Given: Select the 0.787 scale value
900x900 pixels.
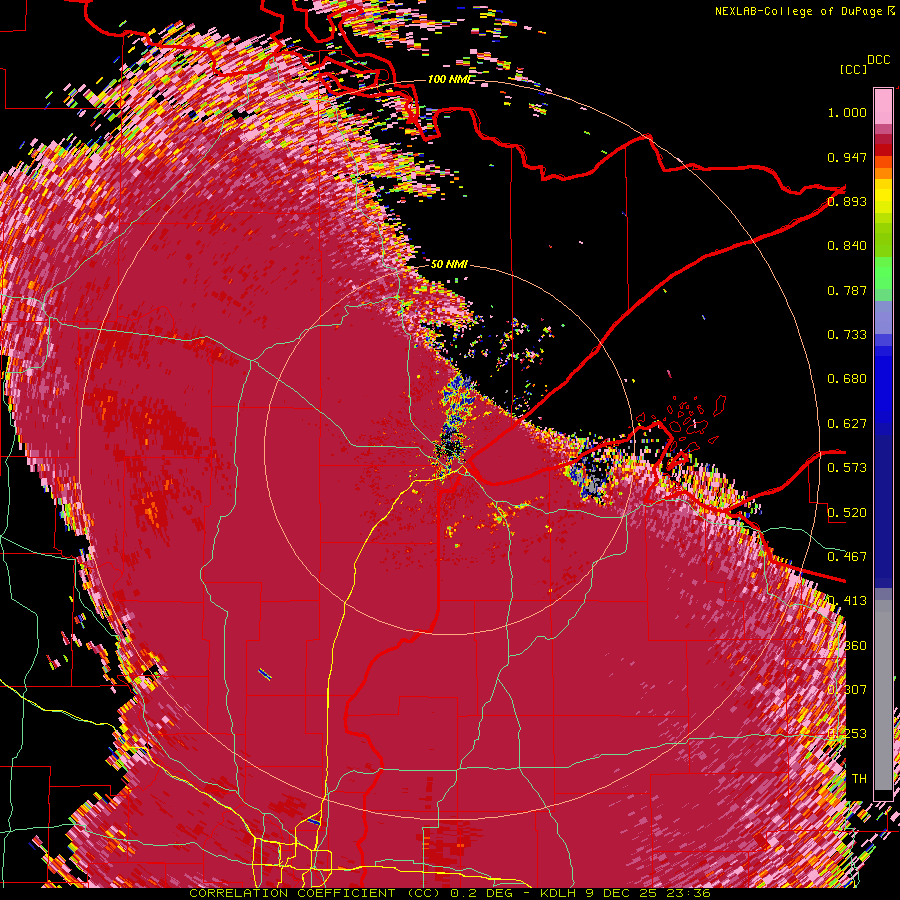Looking at the screenshot, I should pos(847,290).
